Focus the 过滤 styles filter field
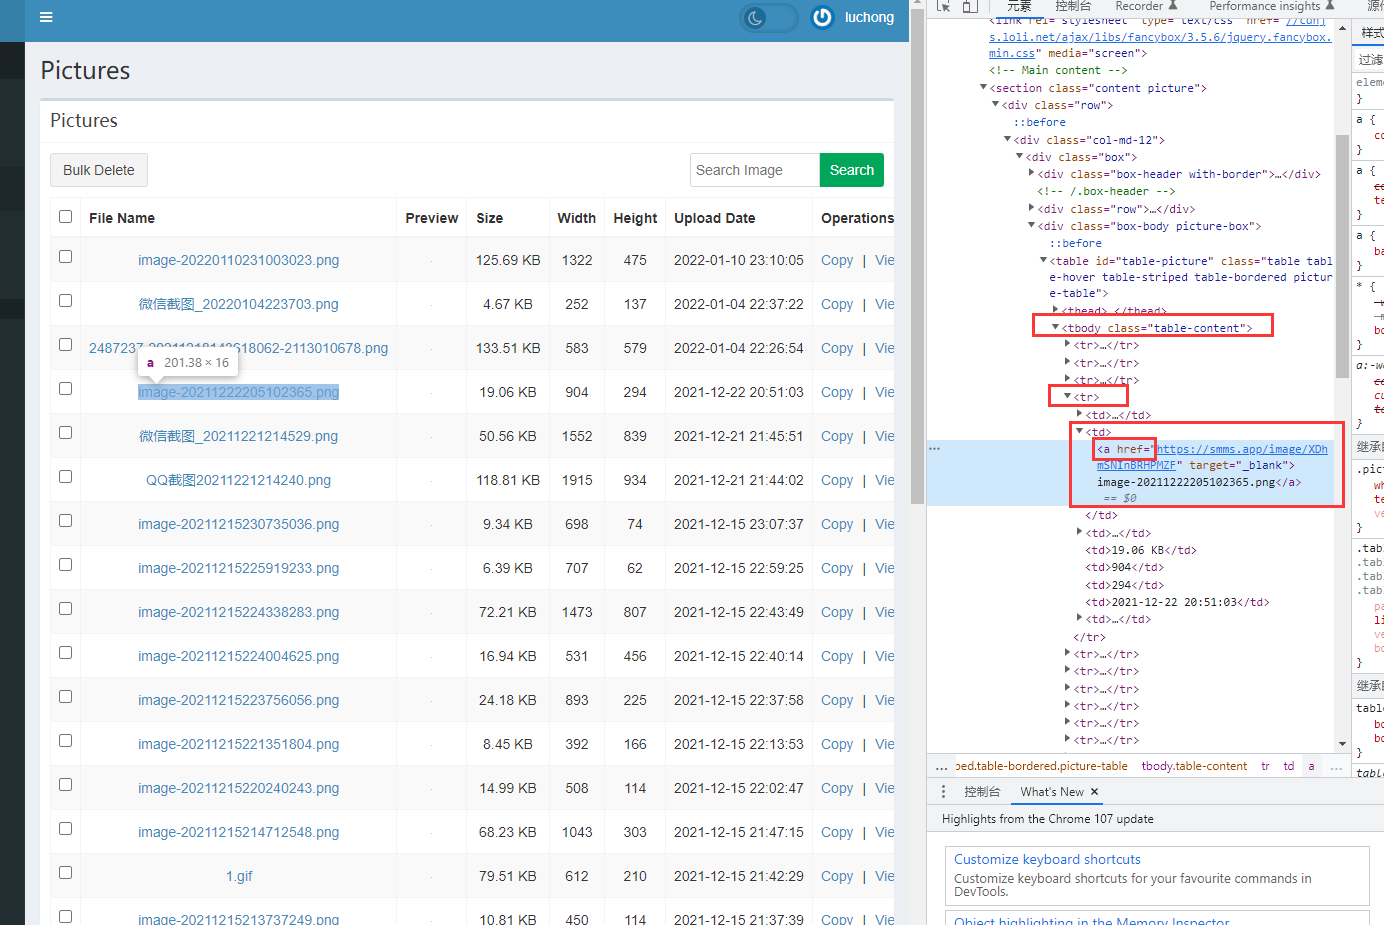The image size is (1384, 925). 1370,60
